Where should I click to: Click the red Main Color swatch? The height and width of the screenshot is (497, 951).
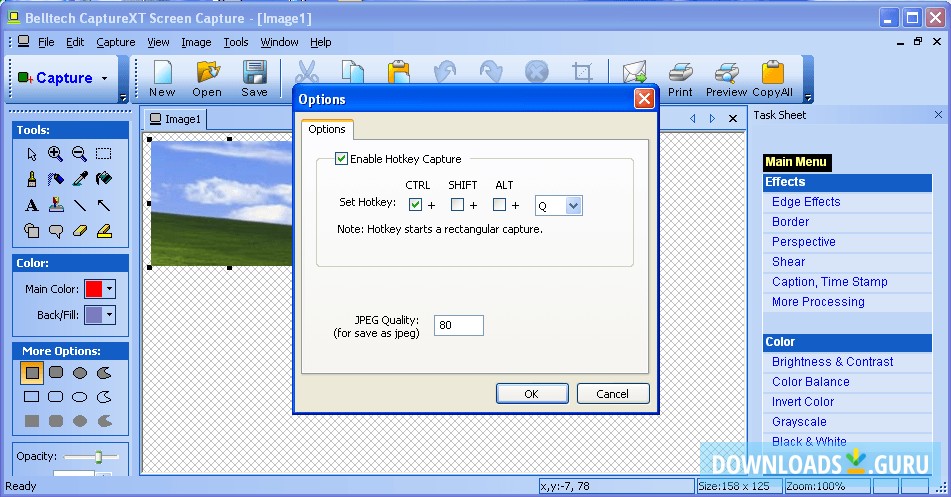click(x=93, y=289)
